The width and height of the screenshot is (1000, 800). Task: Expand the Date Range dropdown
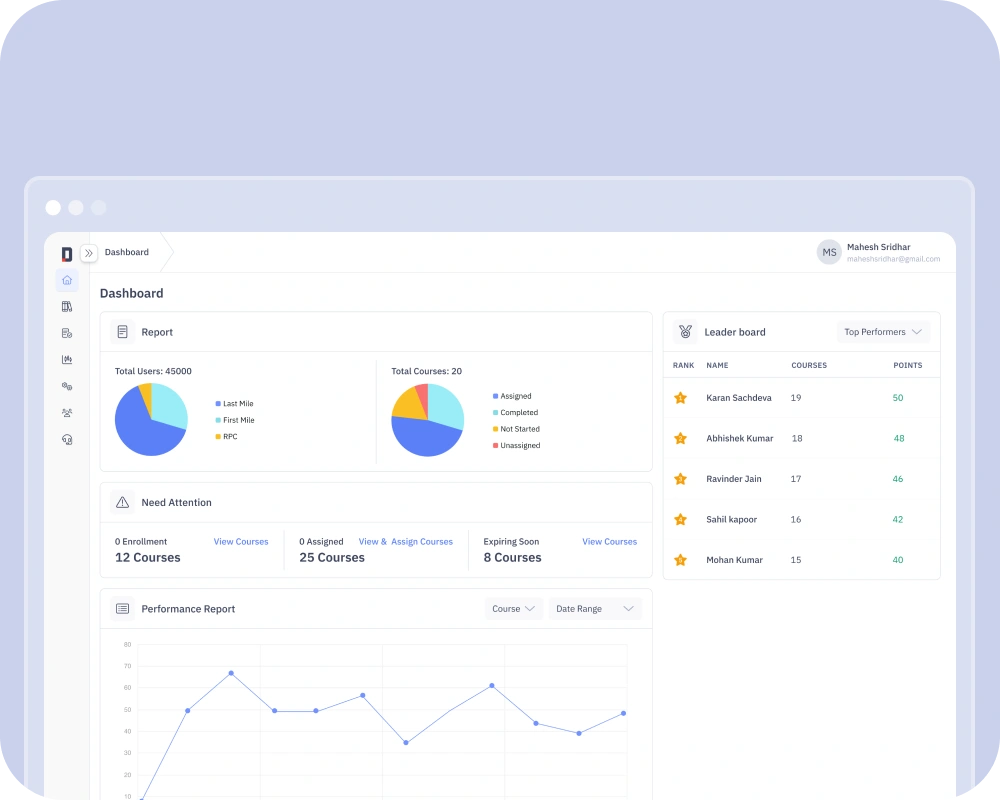(x=595, y=609)
